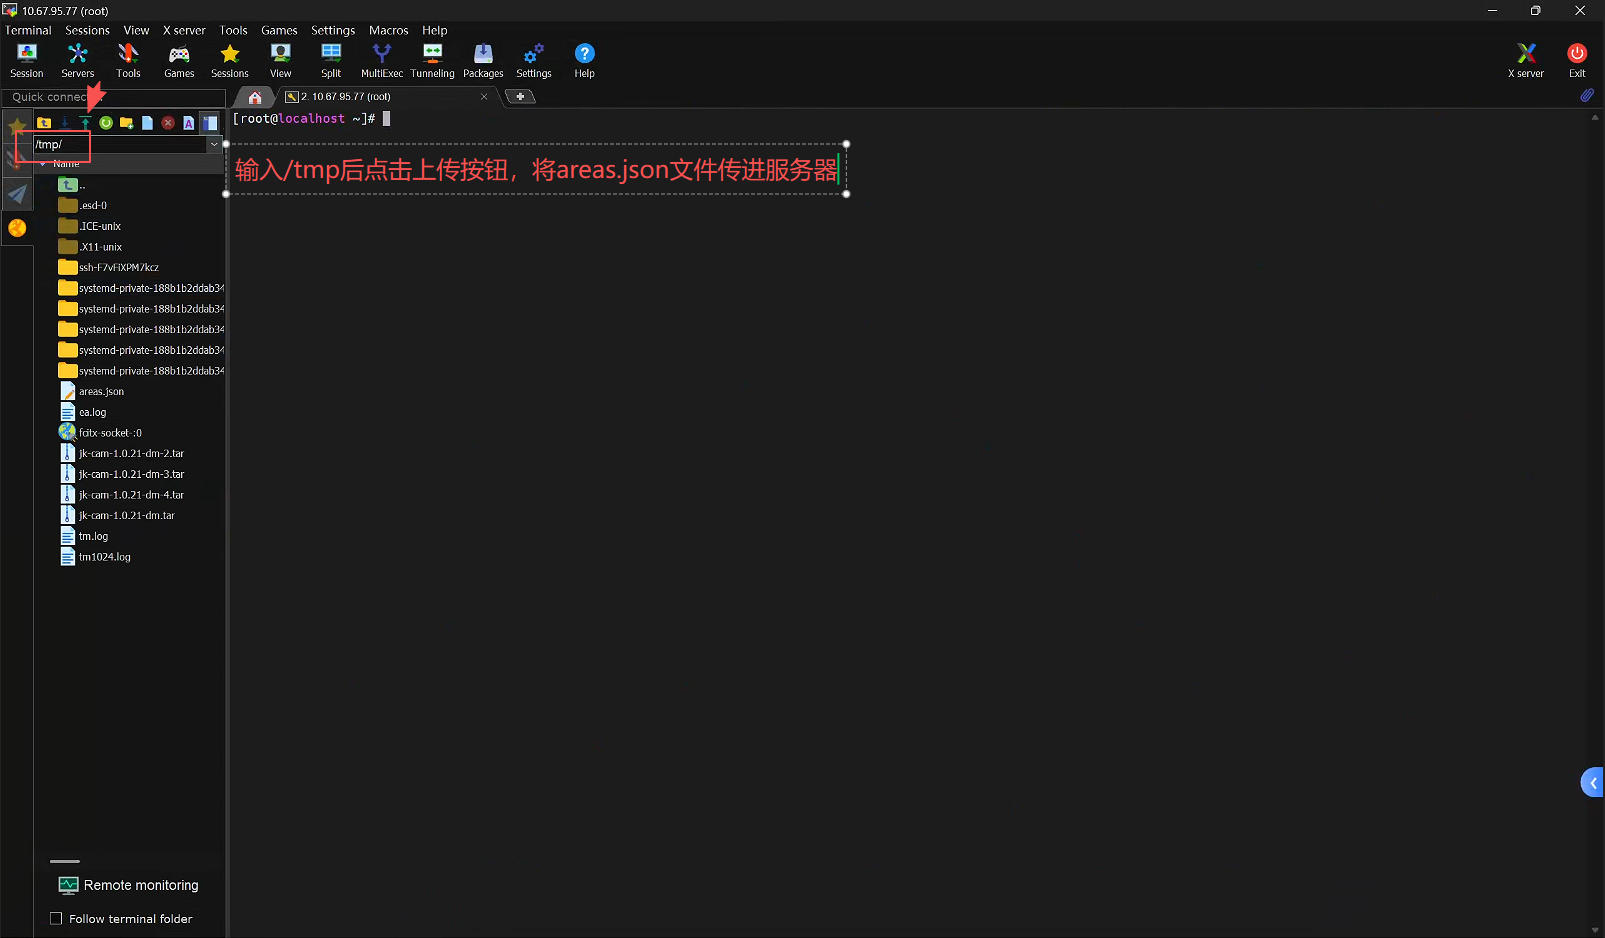Click the download selected files icon
This screenshot has width=1605, height=938.
click(65, 123)
